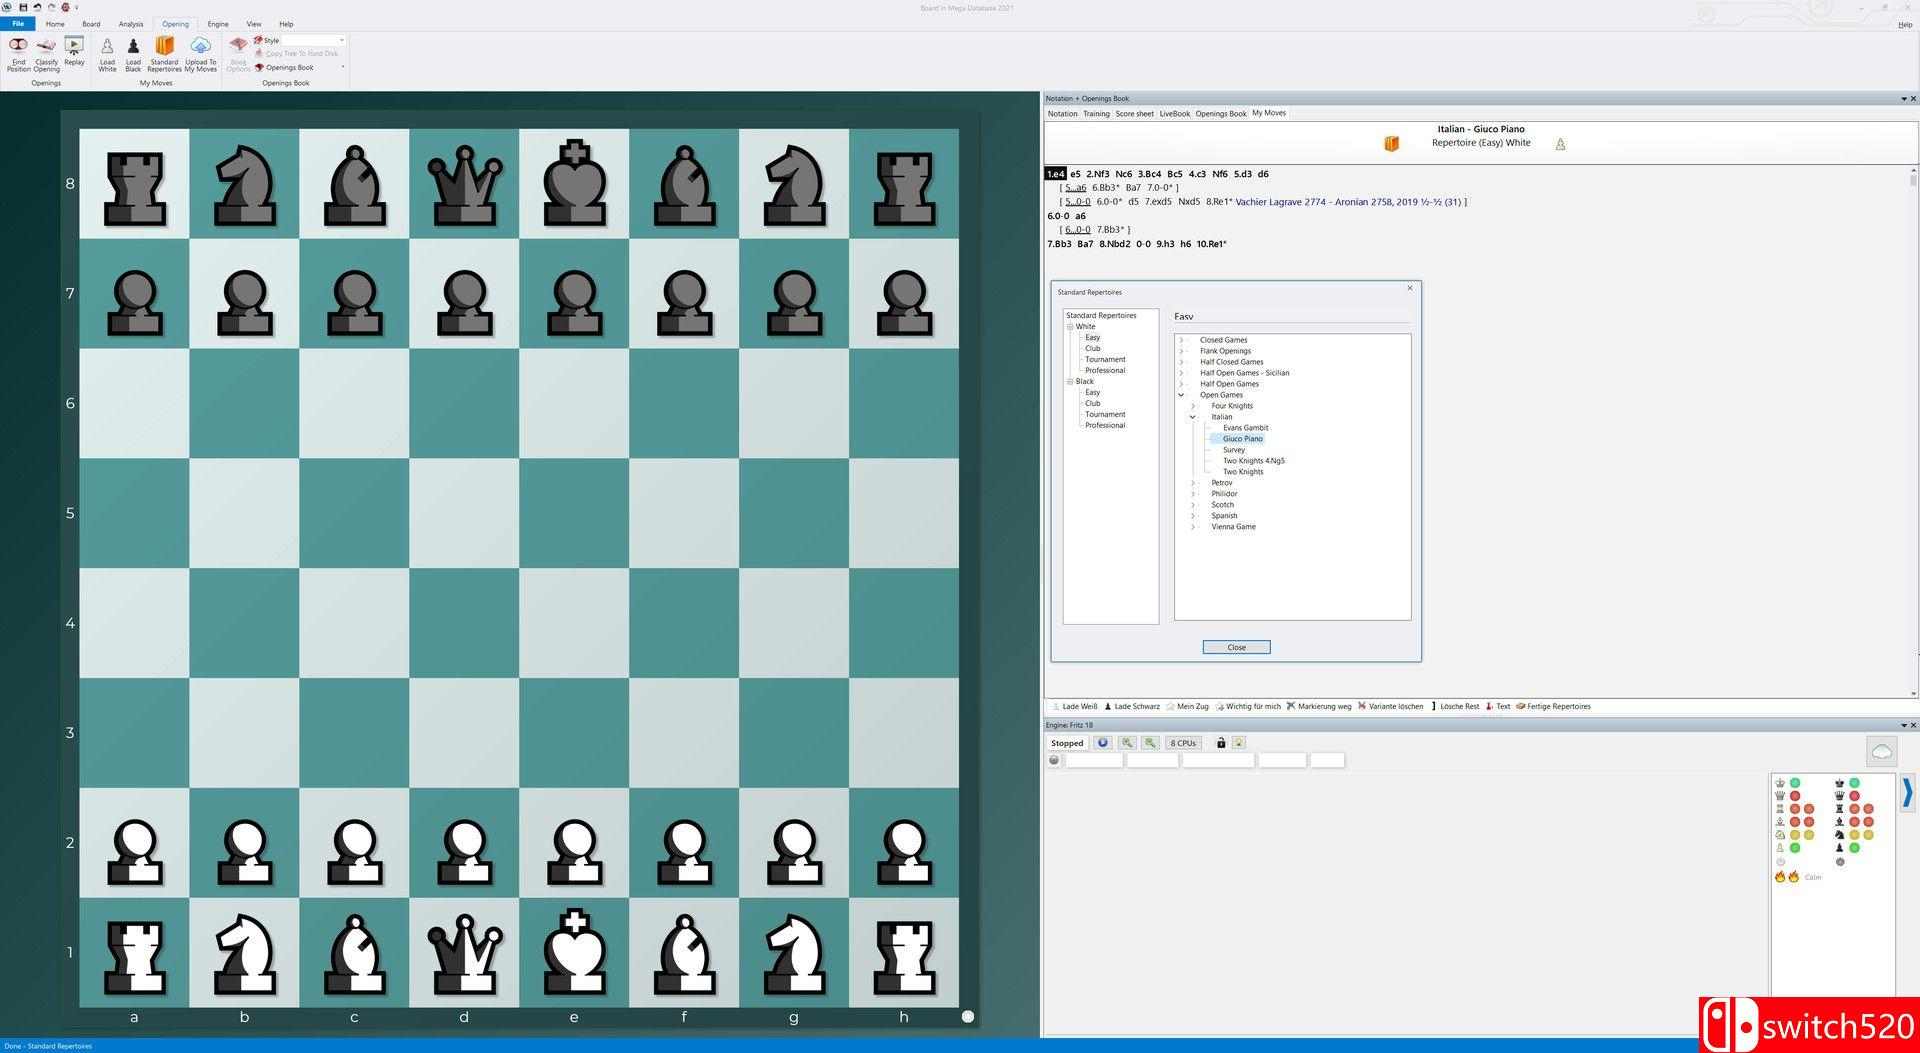
Task: Switch to the Engine ribbon tab
Action: point(217,24)
